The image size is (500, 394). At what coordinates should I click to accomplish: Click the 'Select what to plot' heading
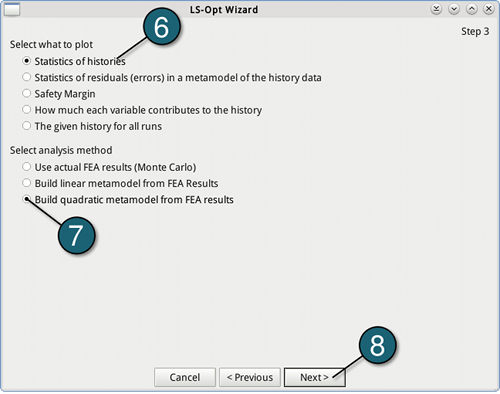(x=51, y=44)
